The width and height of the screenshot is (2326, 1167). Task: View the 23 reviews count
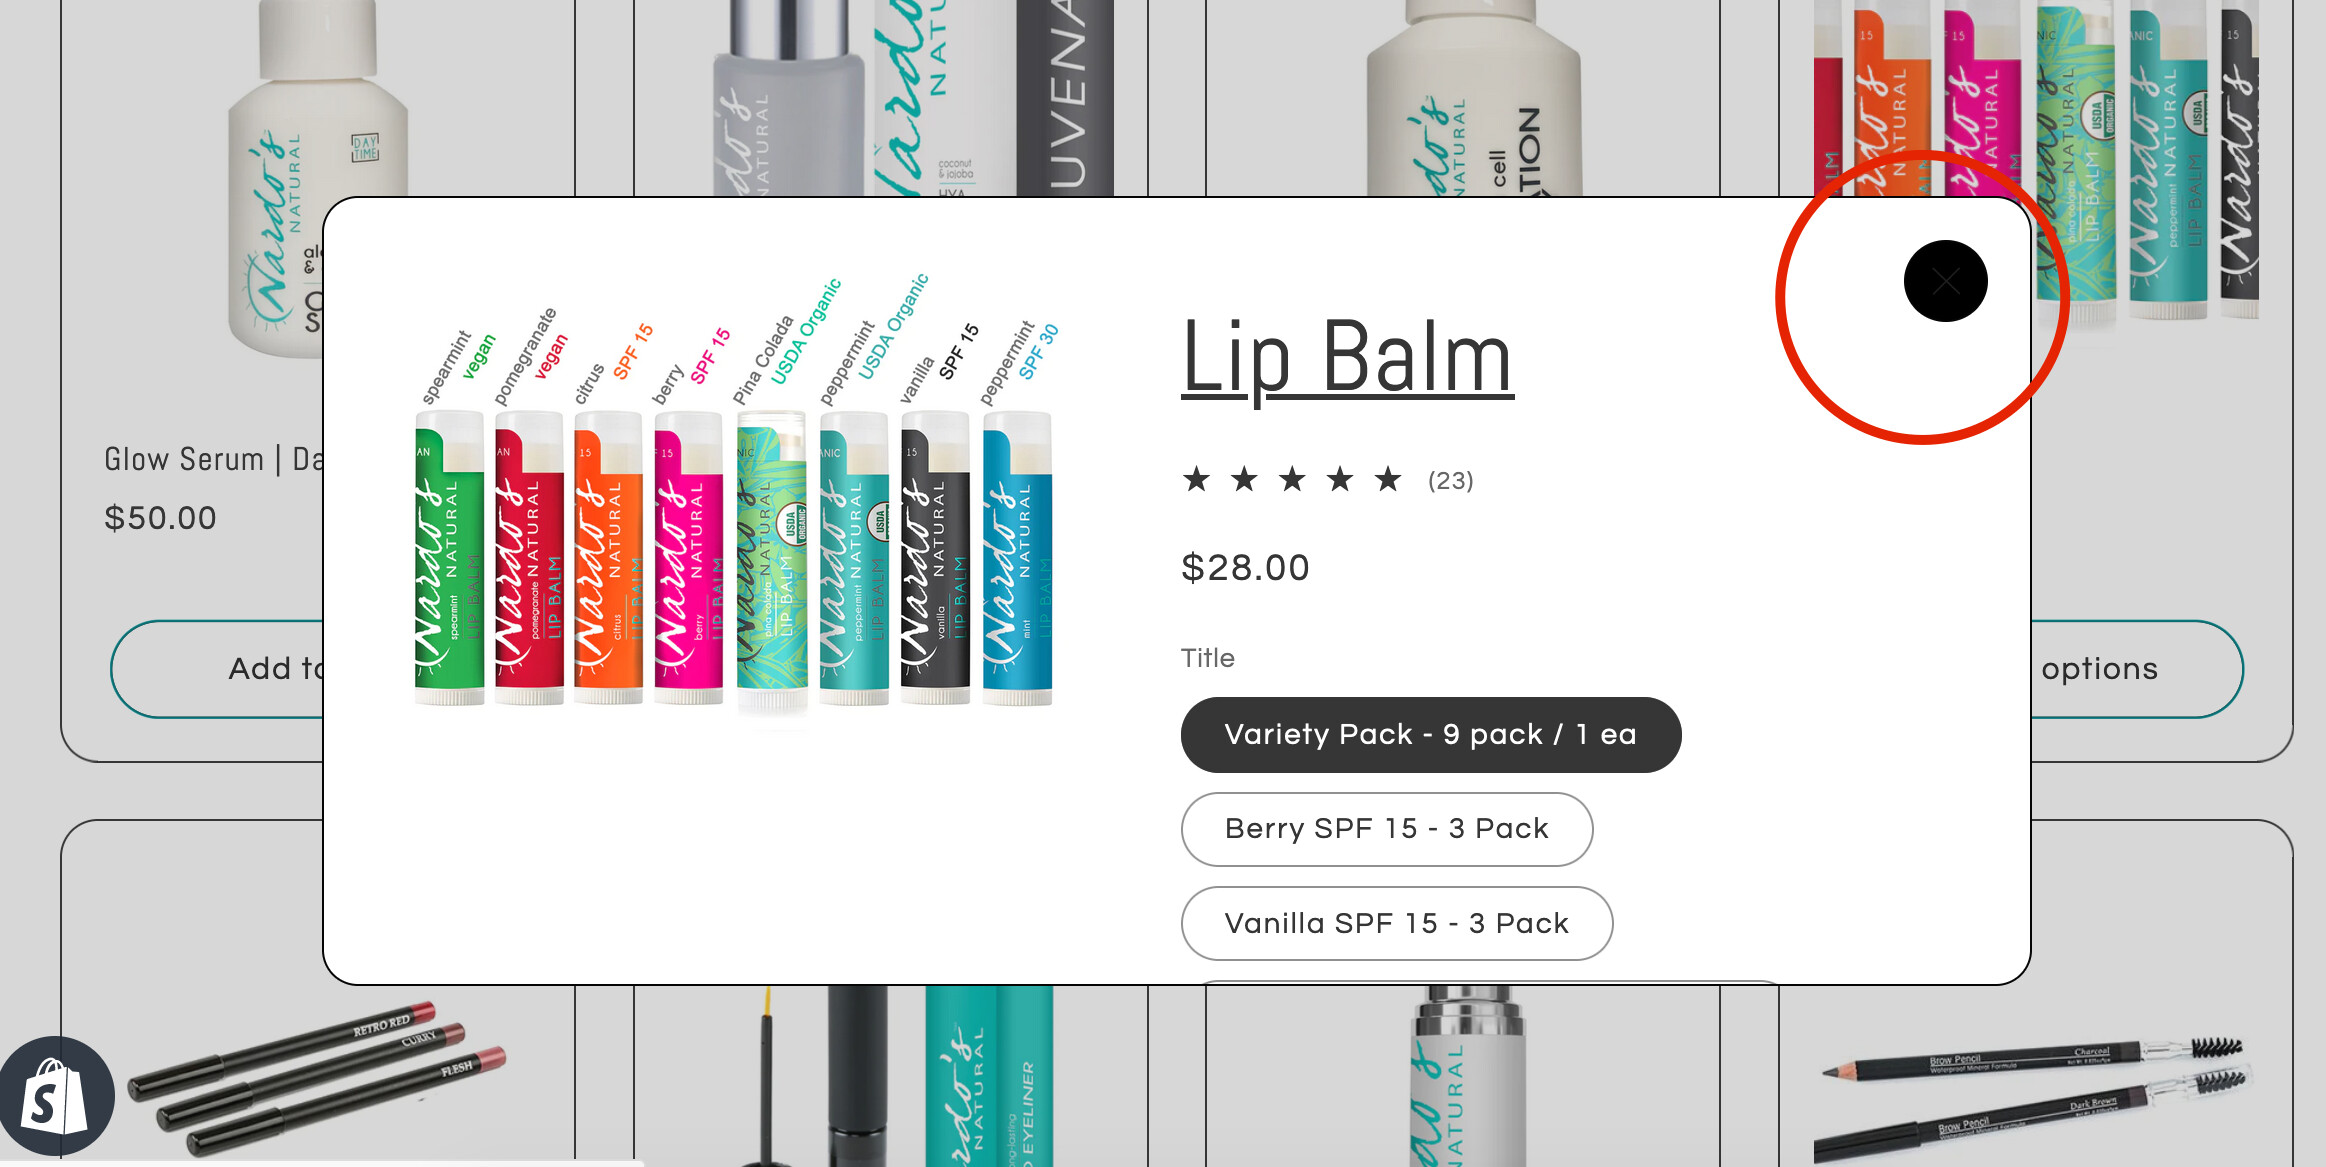point(1451,481)
